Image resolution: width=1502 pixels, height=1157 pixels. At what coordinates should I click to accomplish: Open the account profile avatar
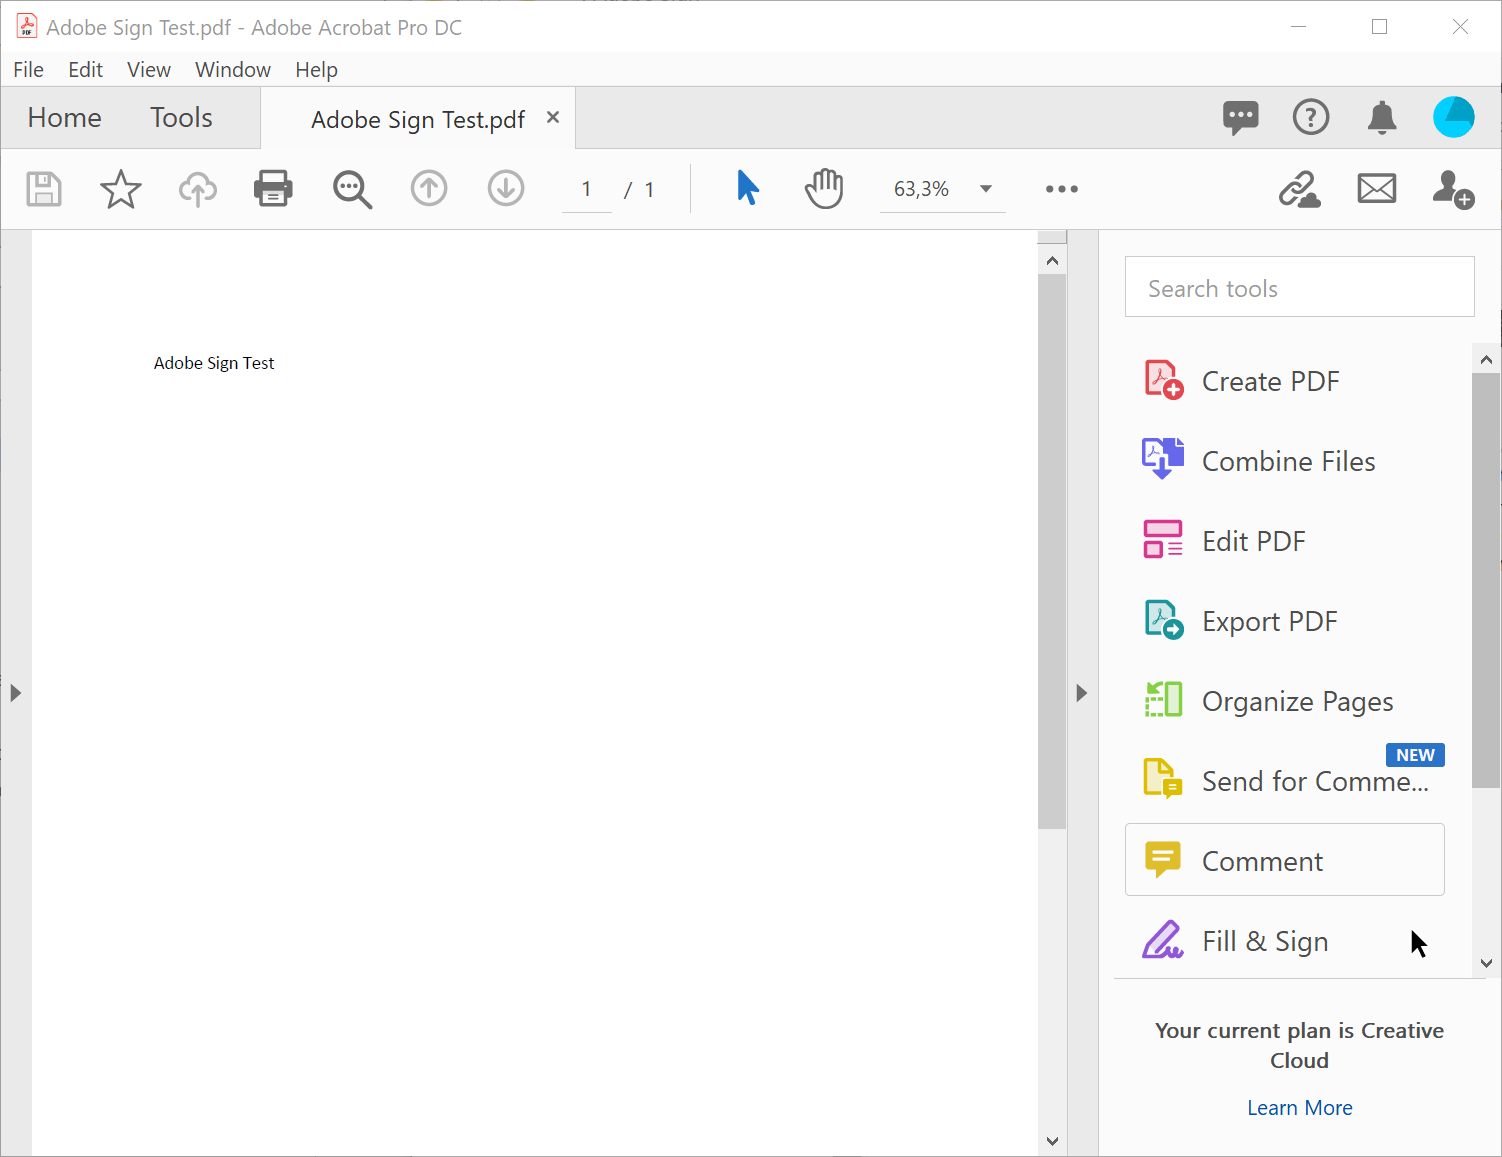pyautogui.click(x=1454, y=117)
